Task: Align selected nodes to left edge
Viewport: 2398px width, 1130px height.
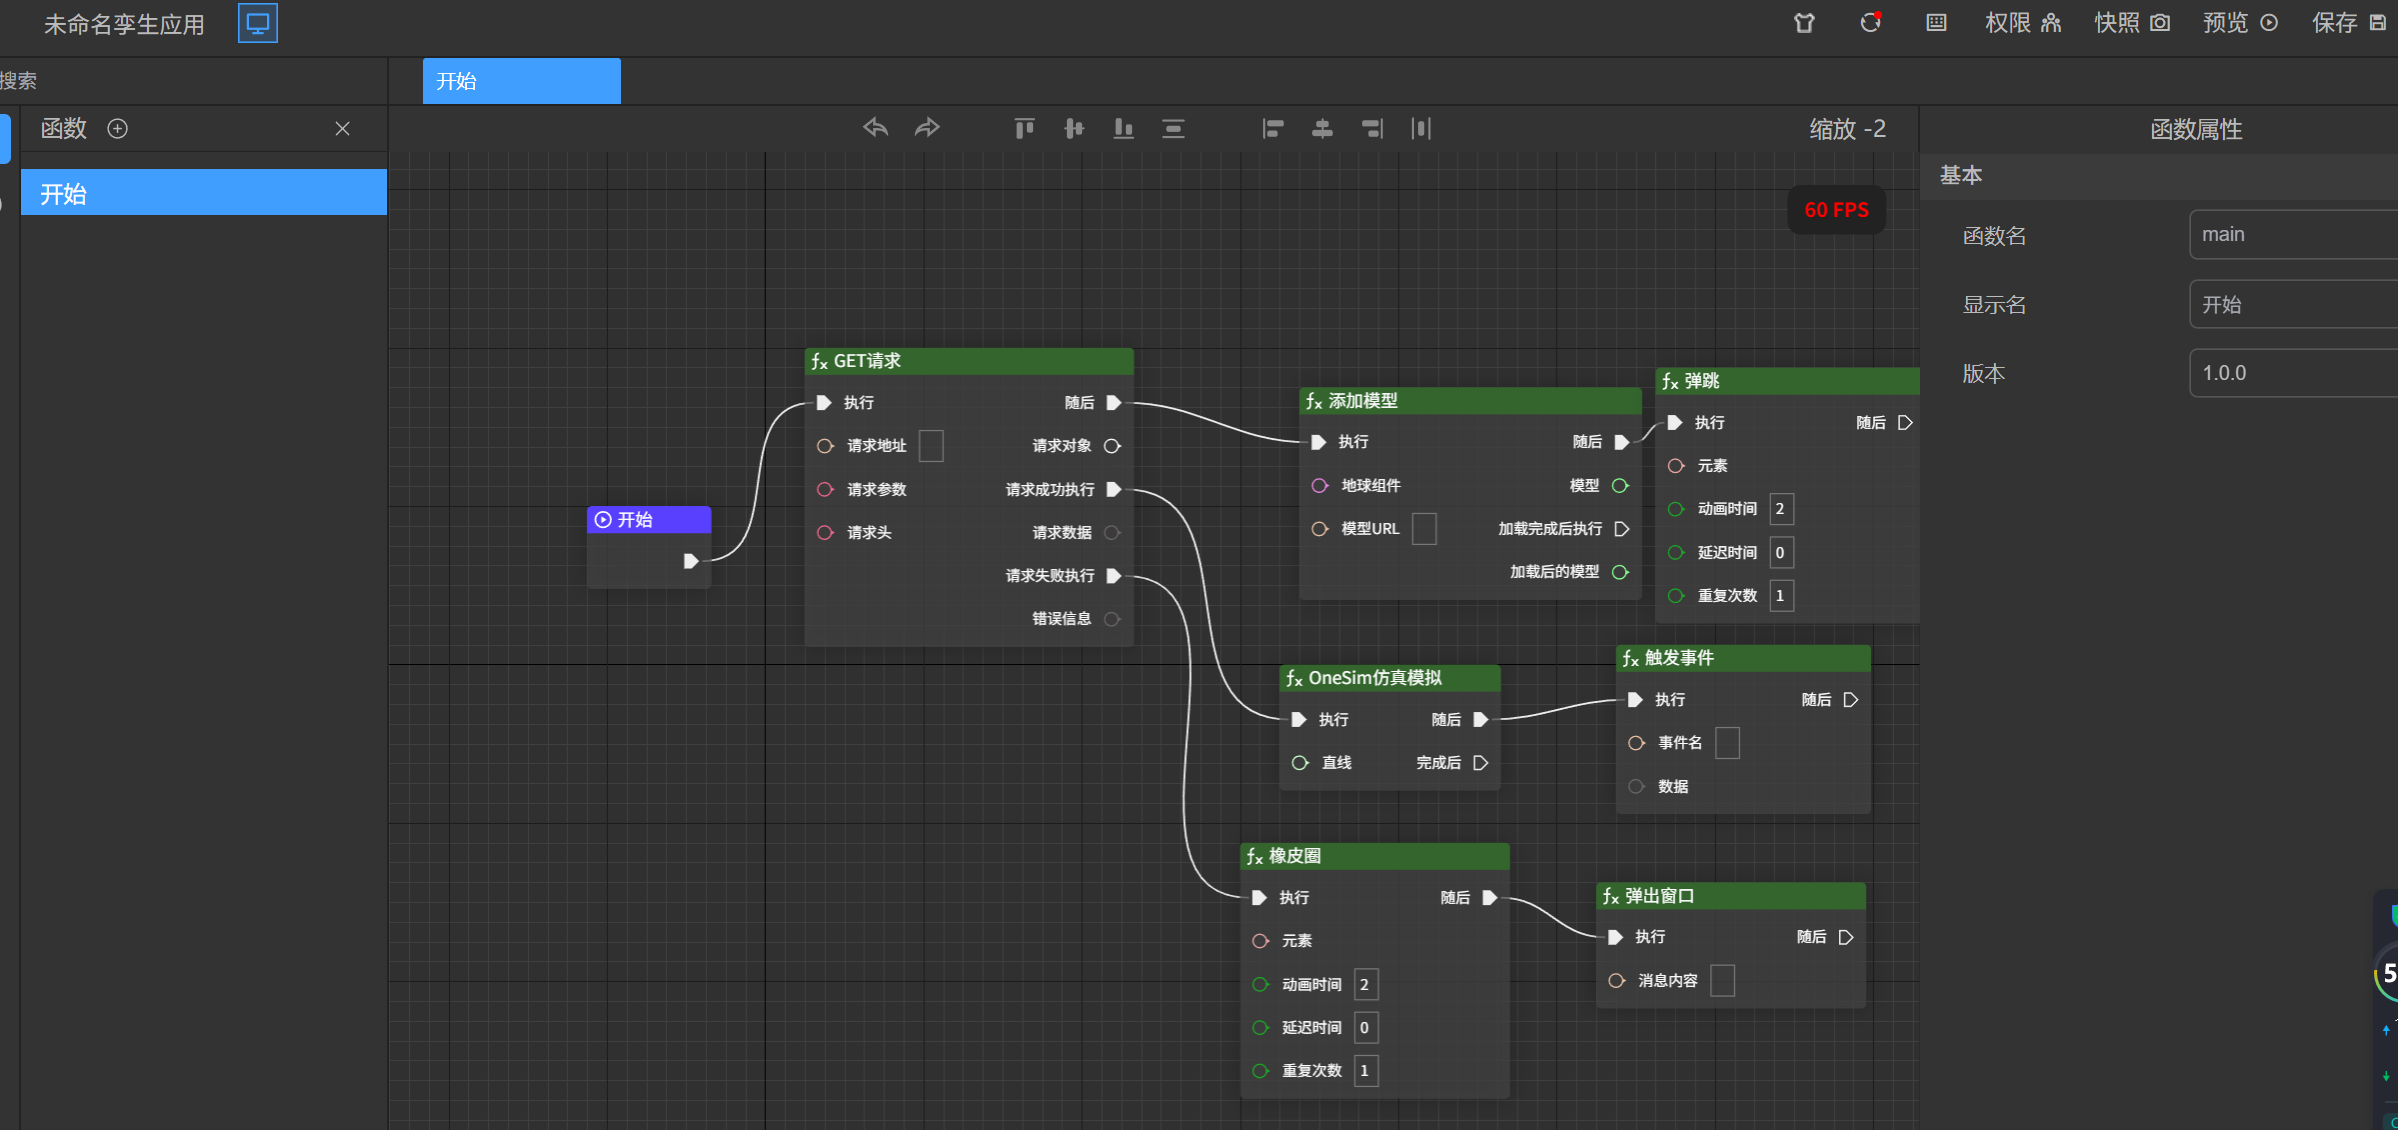Action: point(1272,128)
